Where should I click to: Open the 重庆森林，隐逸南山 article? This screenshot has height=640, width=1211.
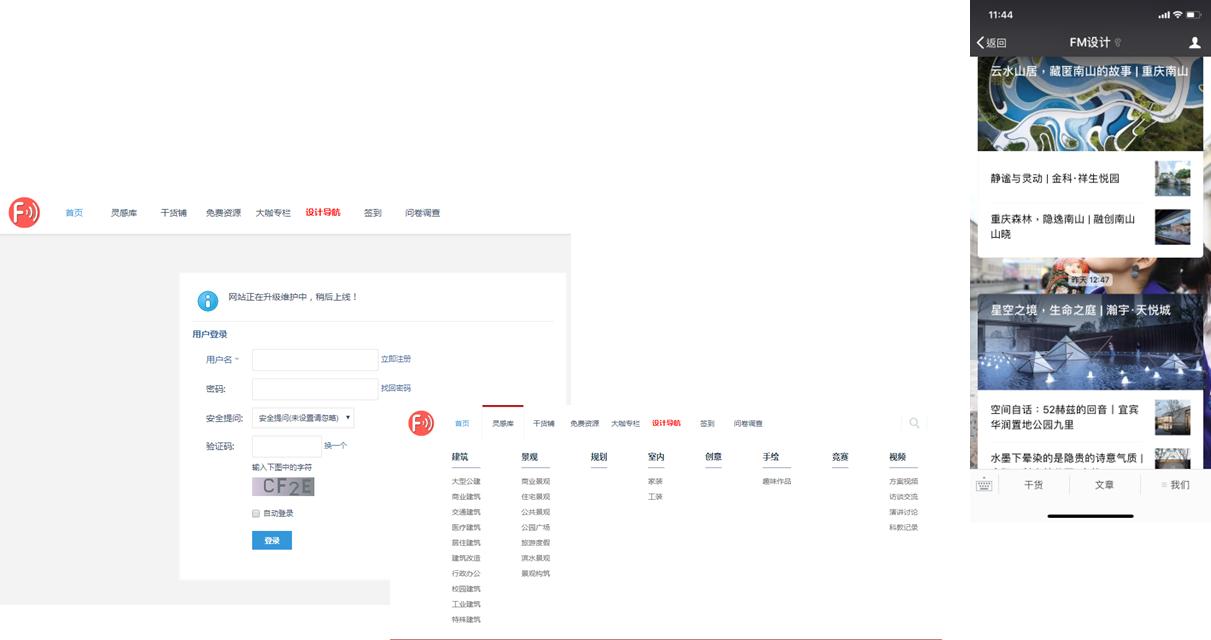coord(1090,226)
